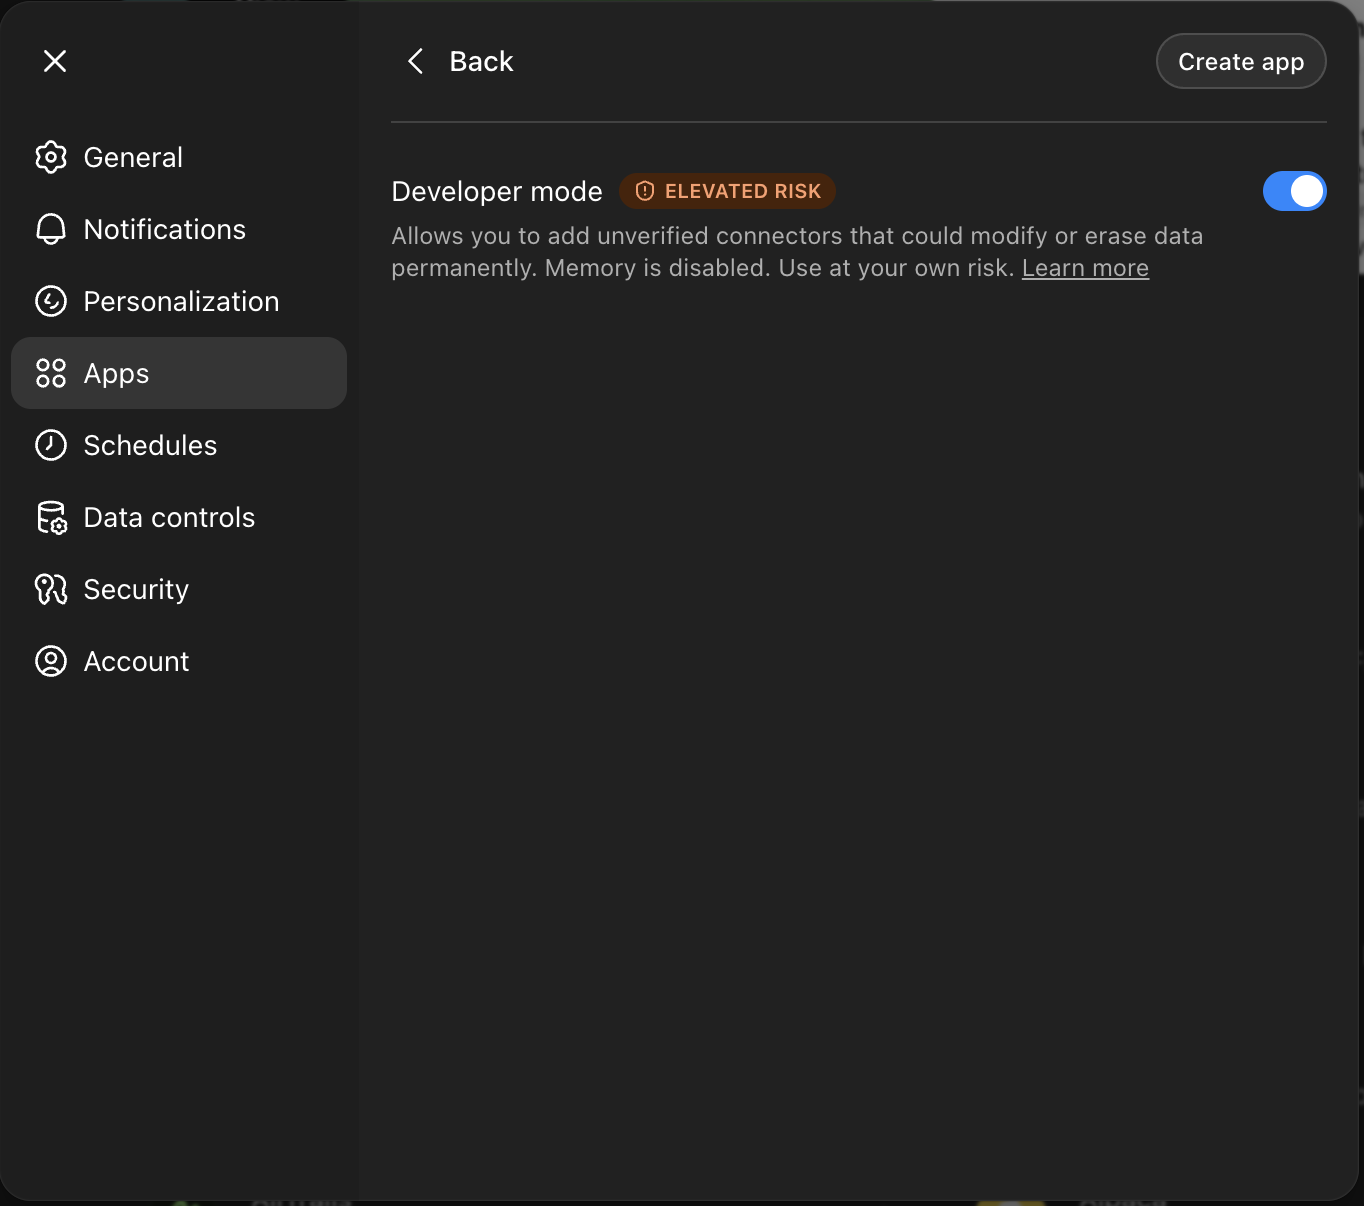Switch to the Notifications section
The width and height of the screenshot is (1364, 1206).
[165, 229]
